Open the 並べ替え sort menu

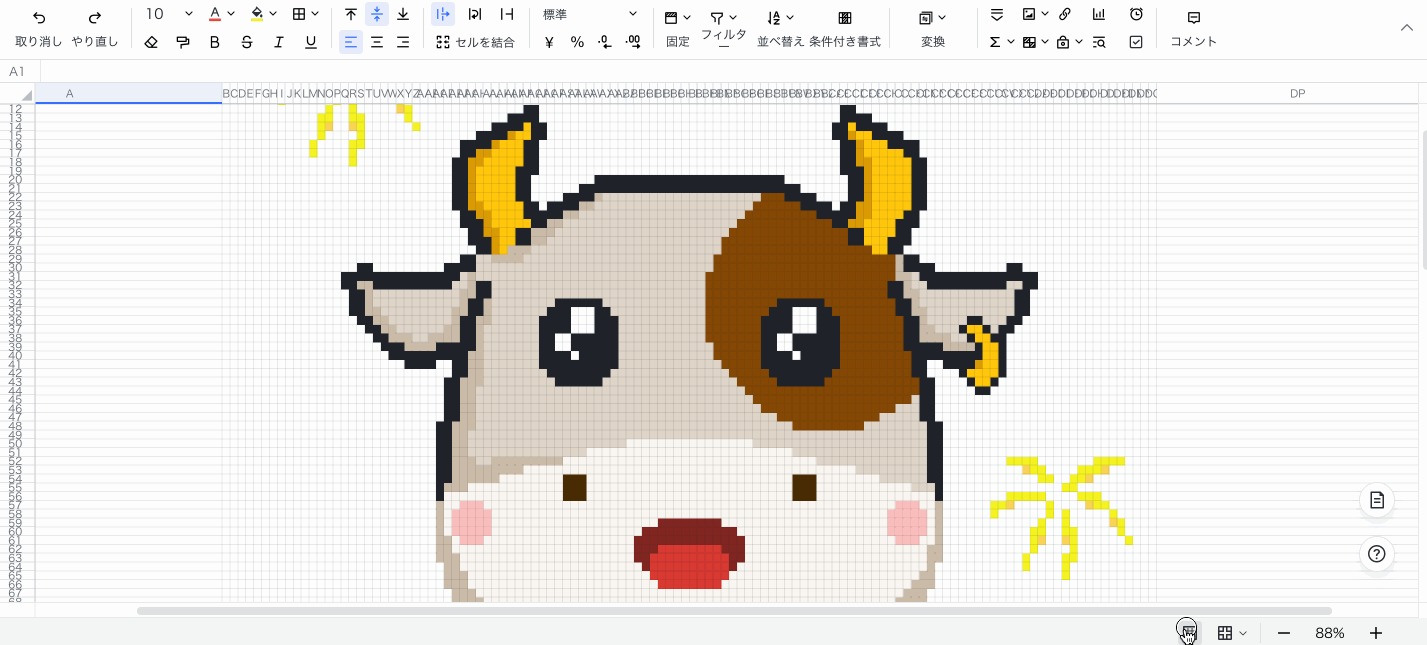[780, 28]
